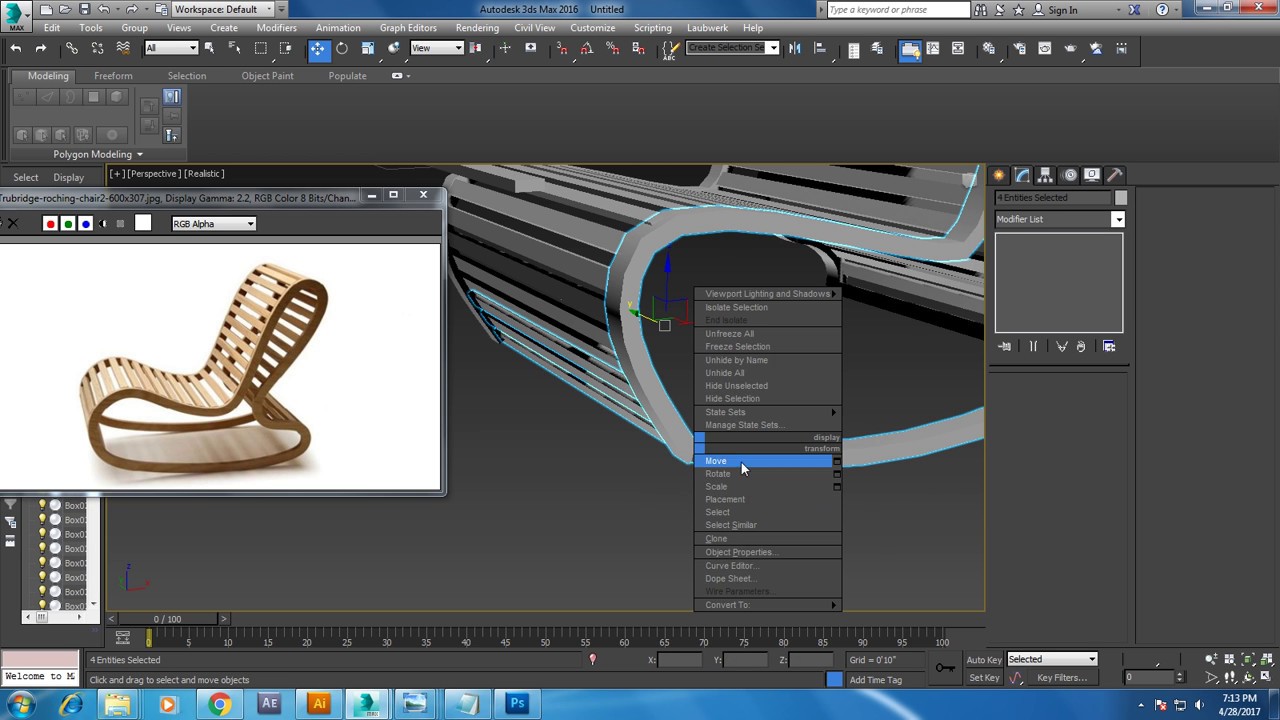
Task: Toggle the 3D Snaps icon
Action: pos(562,49)
